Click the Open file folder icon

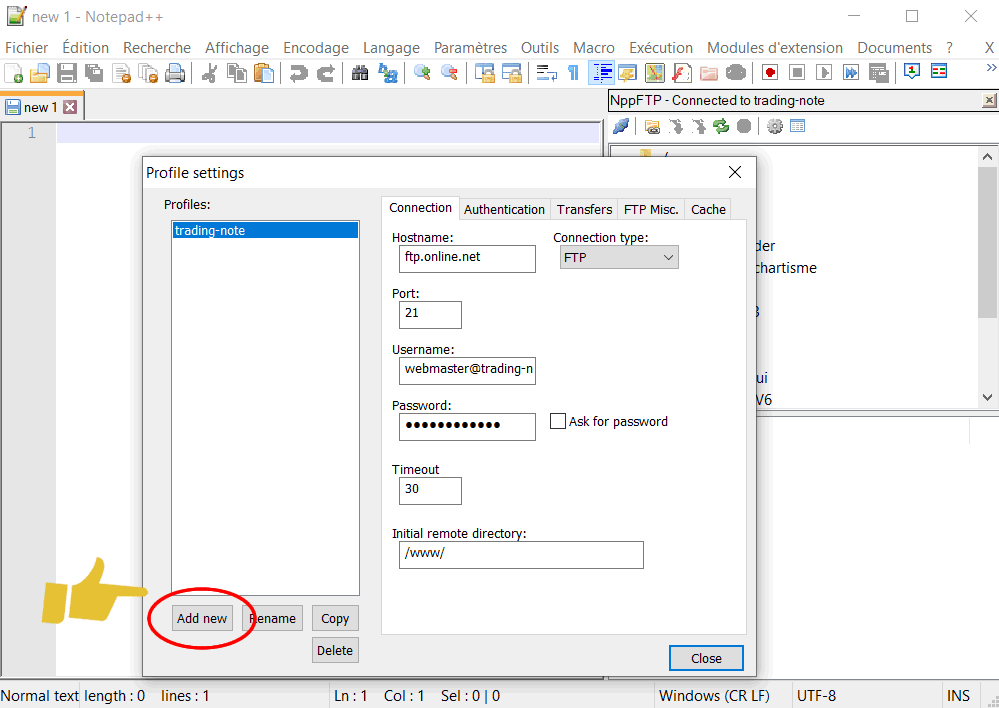[40, 73]
